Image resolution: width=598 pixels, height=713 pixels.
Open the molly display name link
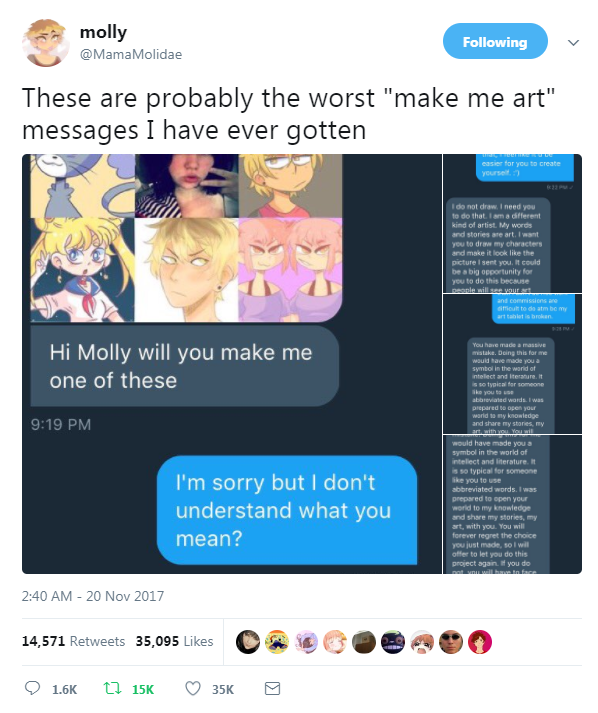point(103,32)
